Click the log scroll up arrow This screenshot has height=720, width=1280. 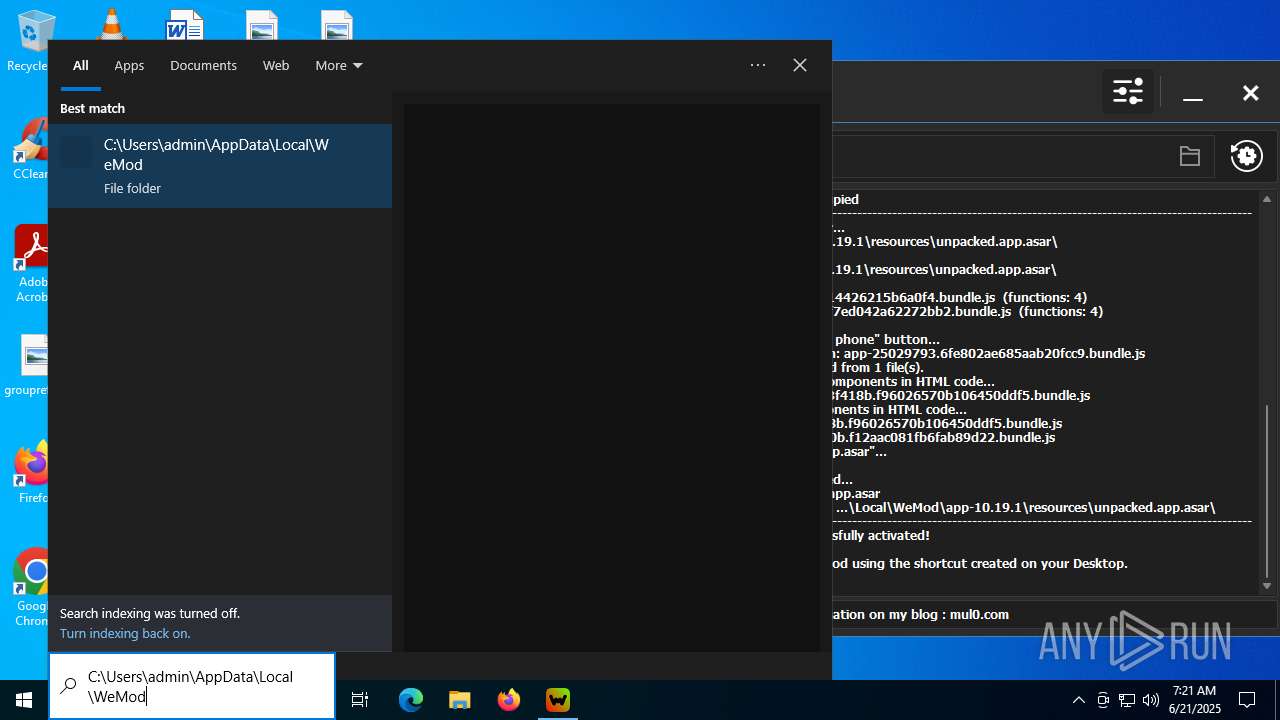(1267, 200)
